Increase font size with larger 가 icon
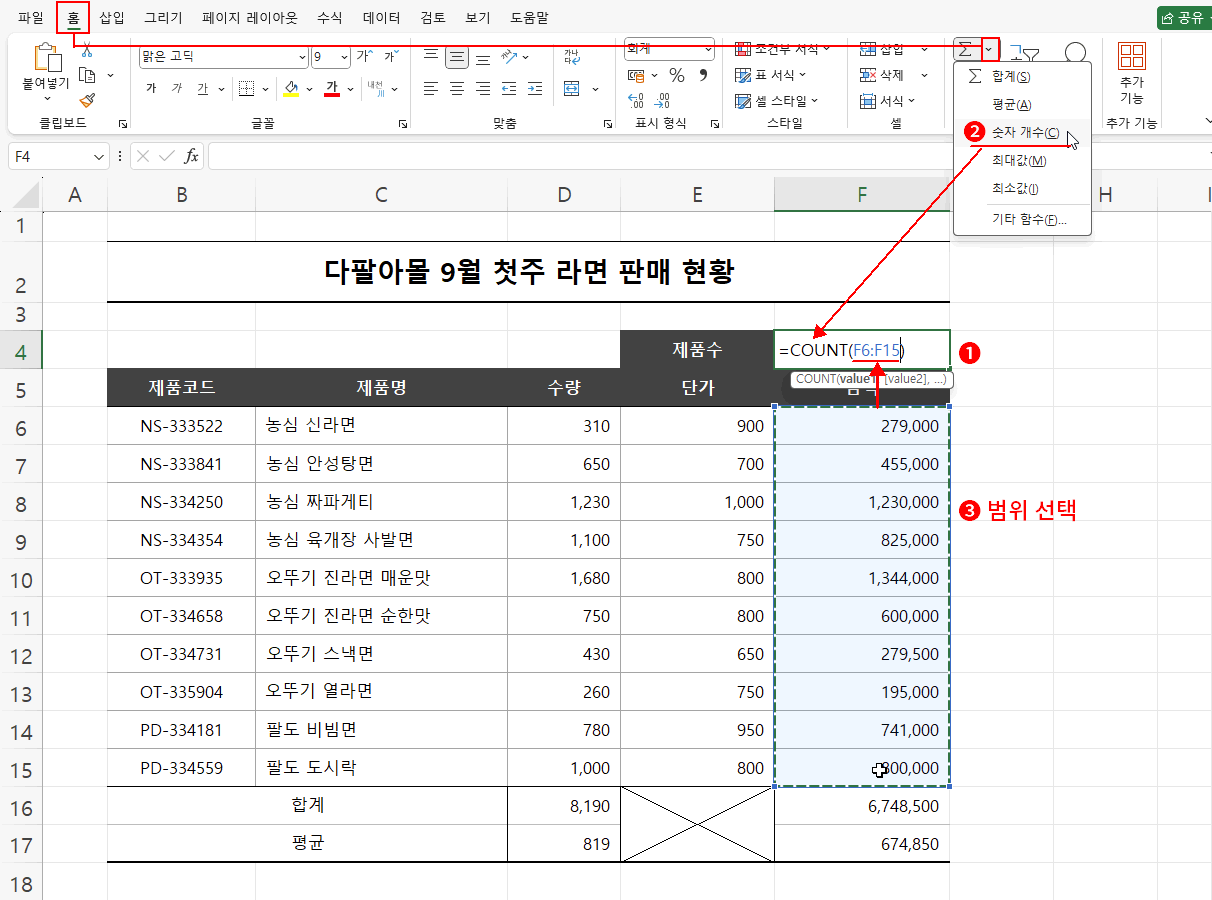 pos(365,57)
